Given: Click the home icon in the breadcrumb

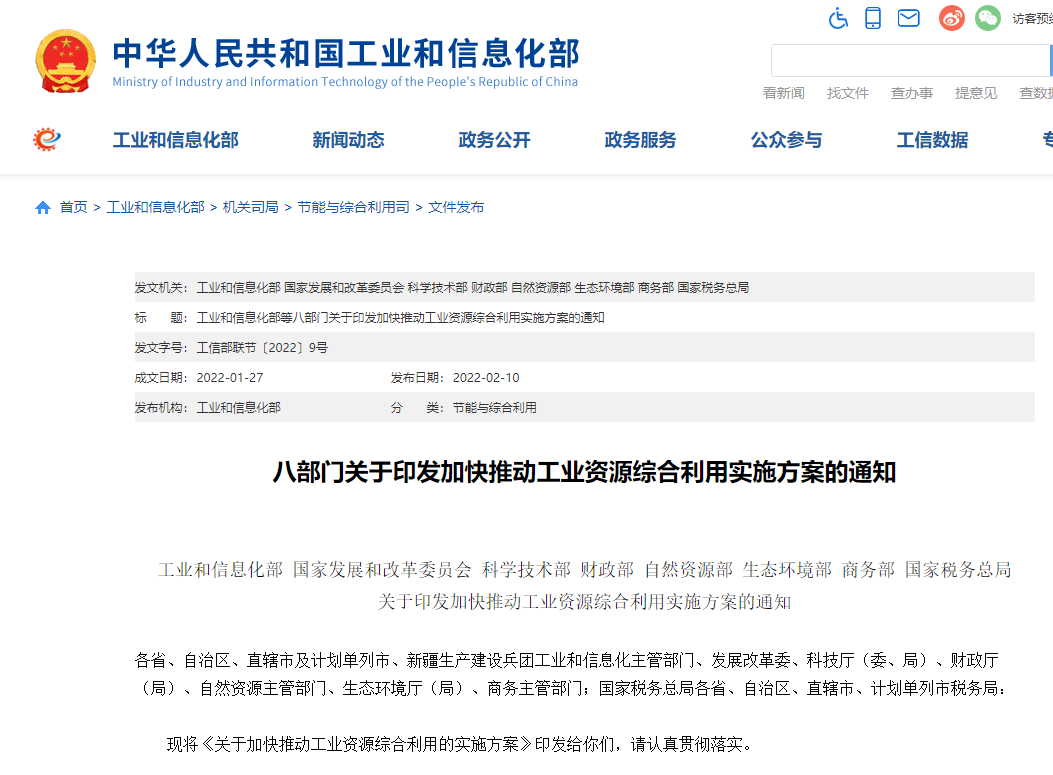Looking at the screenshot, I should click(x=42, y=207).
